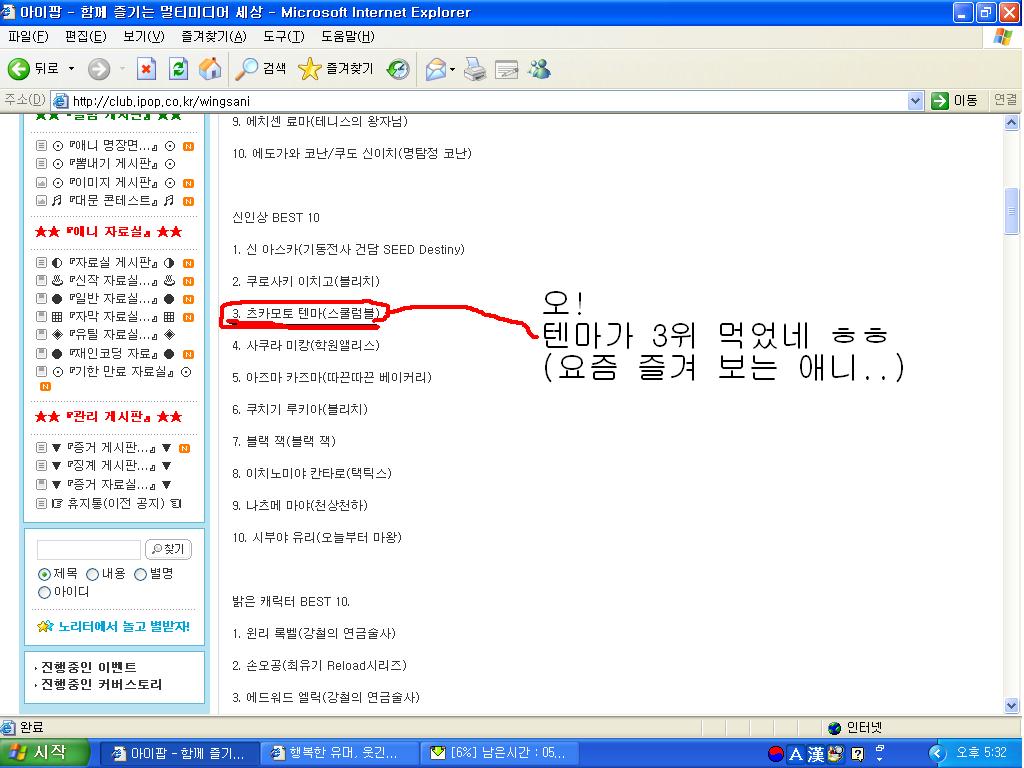Click the sidebar search text field
This screenshot has width=1024, height=768.
pyautogui.click(x=89, y=550)
